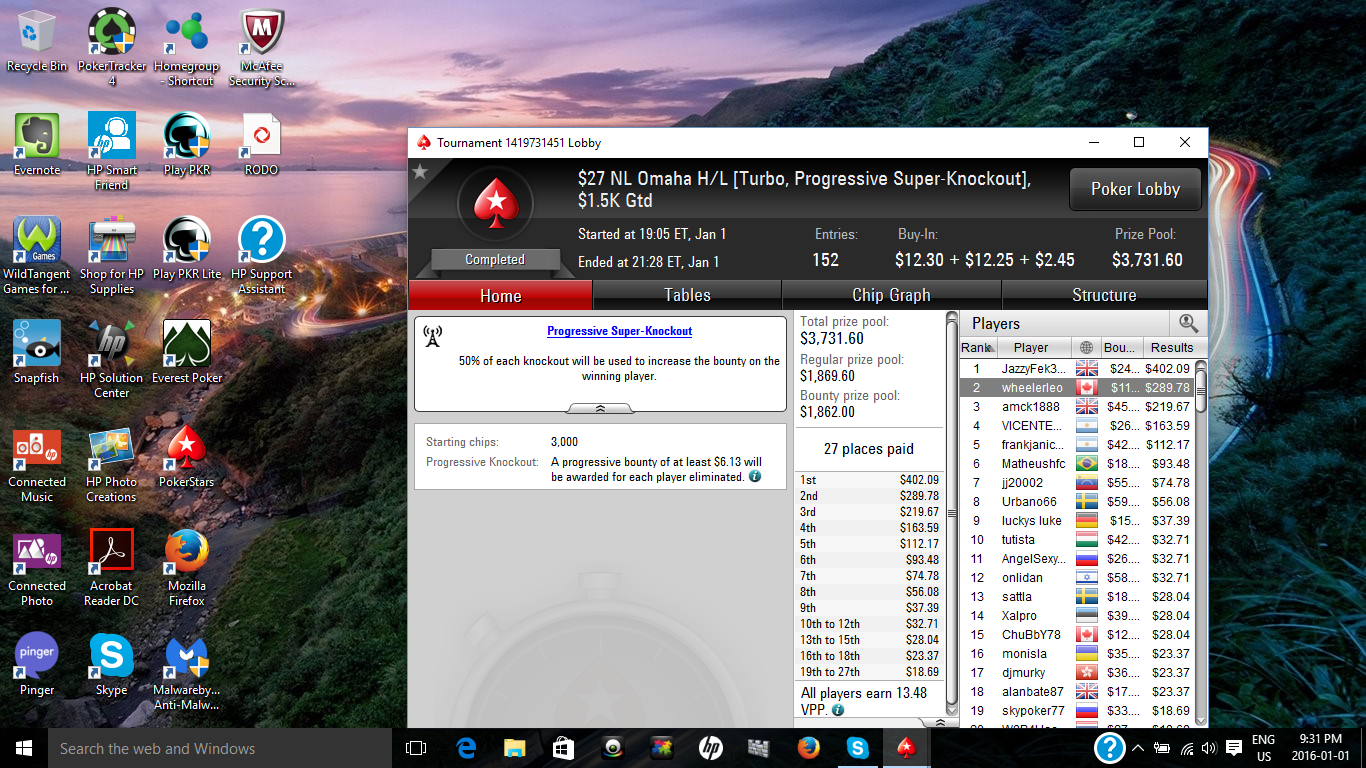Open the Windows Store taskbar icon
Image resolution: width=1366 pixels, height=768 pixels.
point(563,748)
